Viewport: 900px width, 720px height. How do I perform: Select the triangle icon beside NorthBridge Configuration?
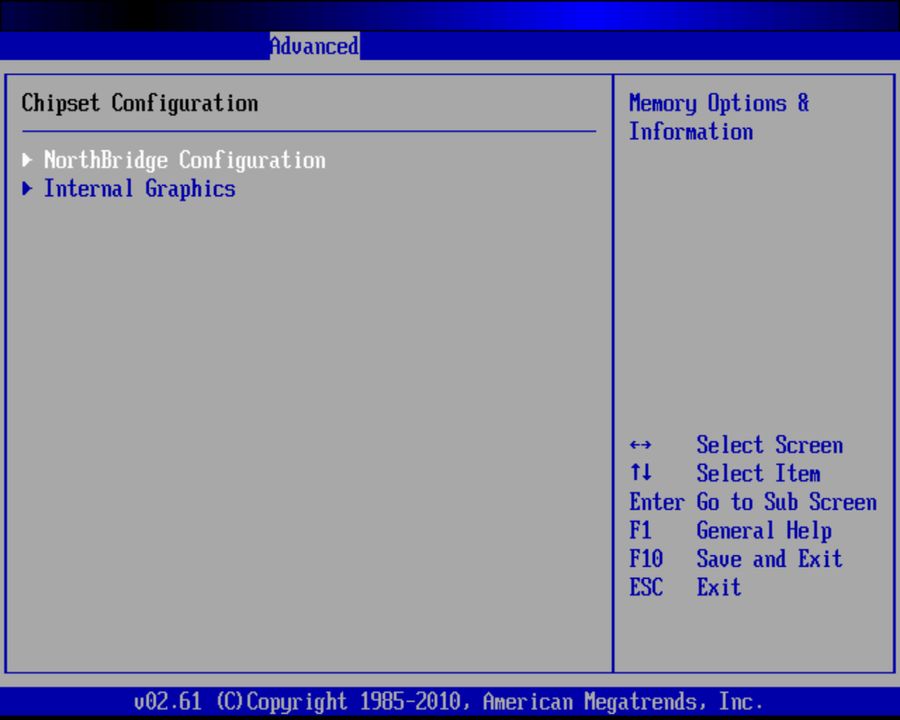(26, 160)
